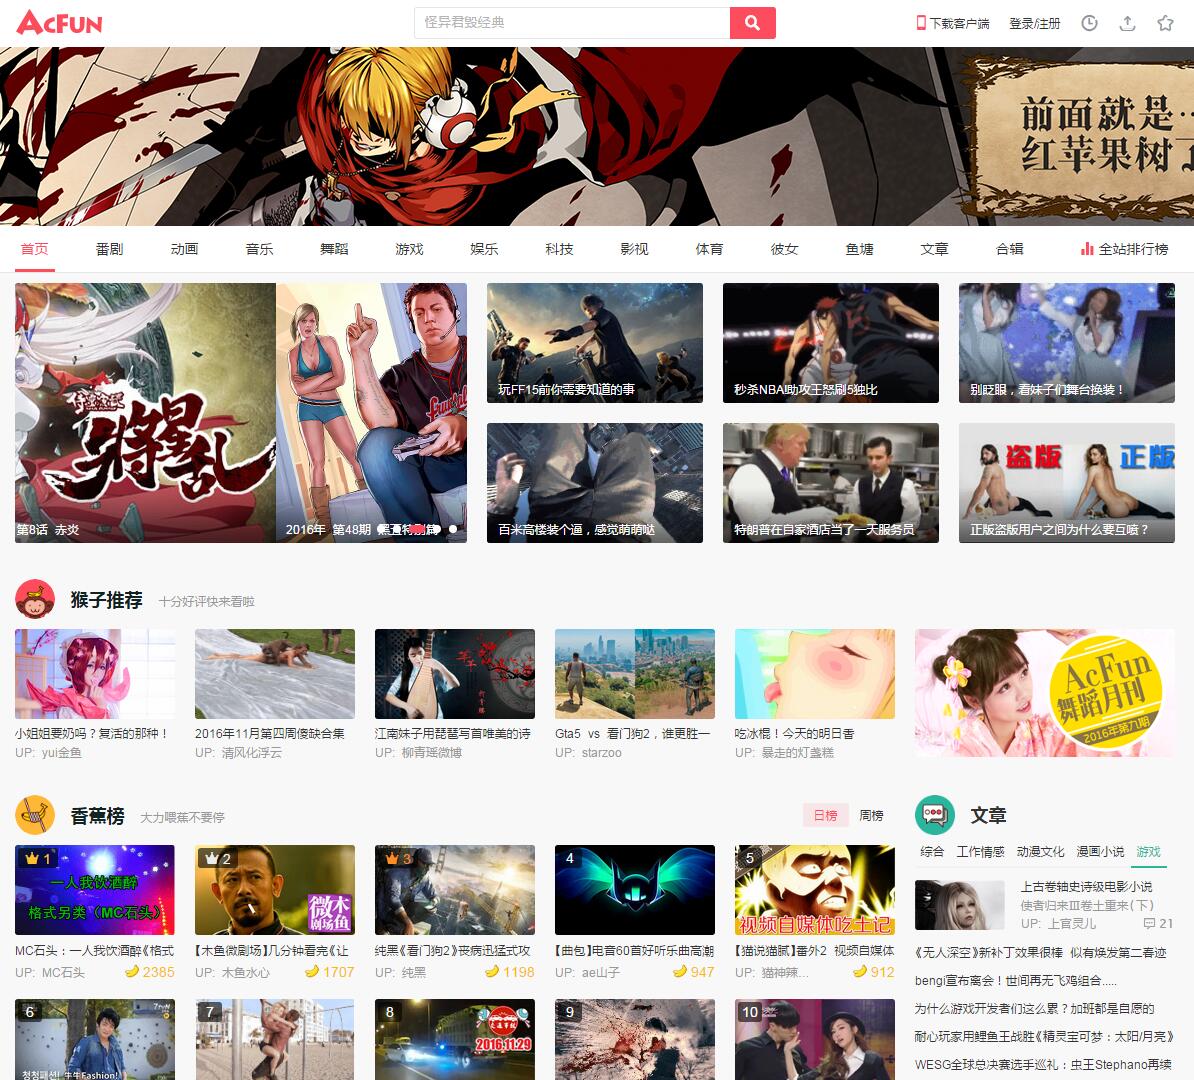Open 秒杀NBA助攻王怒刷5独比 thumbnail
1194x1080 pixels.
click(x=831, y=343)
